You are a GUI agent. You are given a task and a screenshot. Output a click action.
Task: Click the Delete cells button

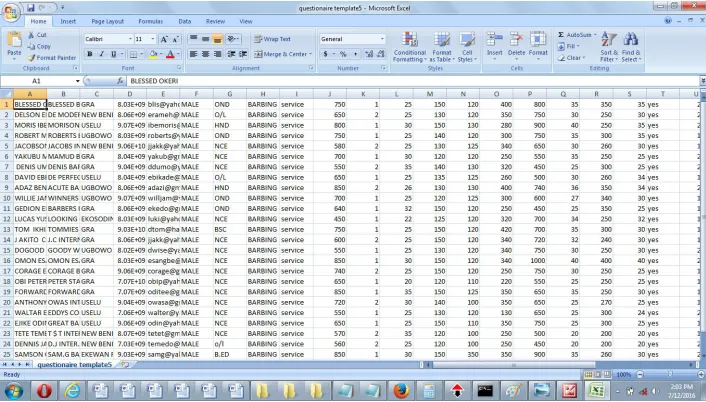tap(516, 45)
